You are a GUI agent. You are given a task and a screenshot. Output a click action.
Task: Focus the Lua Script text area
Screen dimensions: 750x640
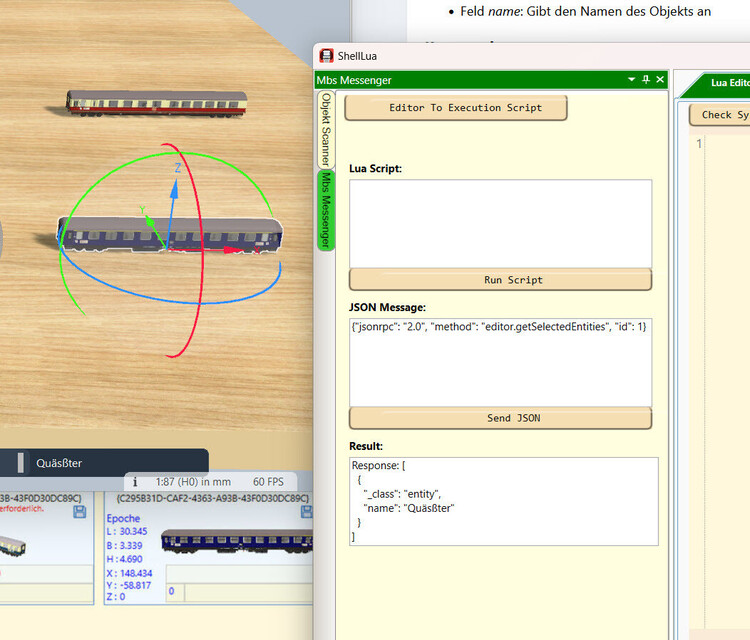(500, 223)
